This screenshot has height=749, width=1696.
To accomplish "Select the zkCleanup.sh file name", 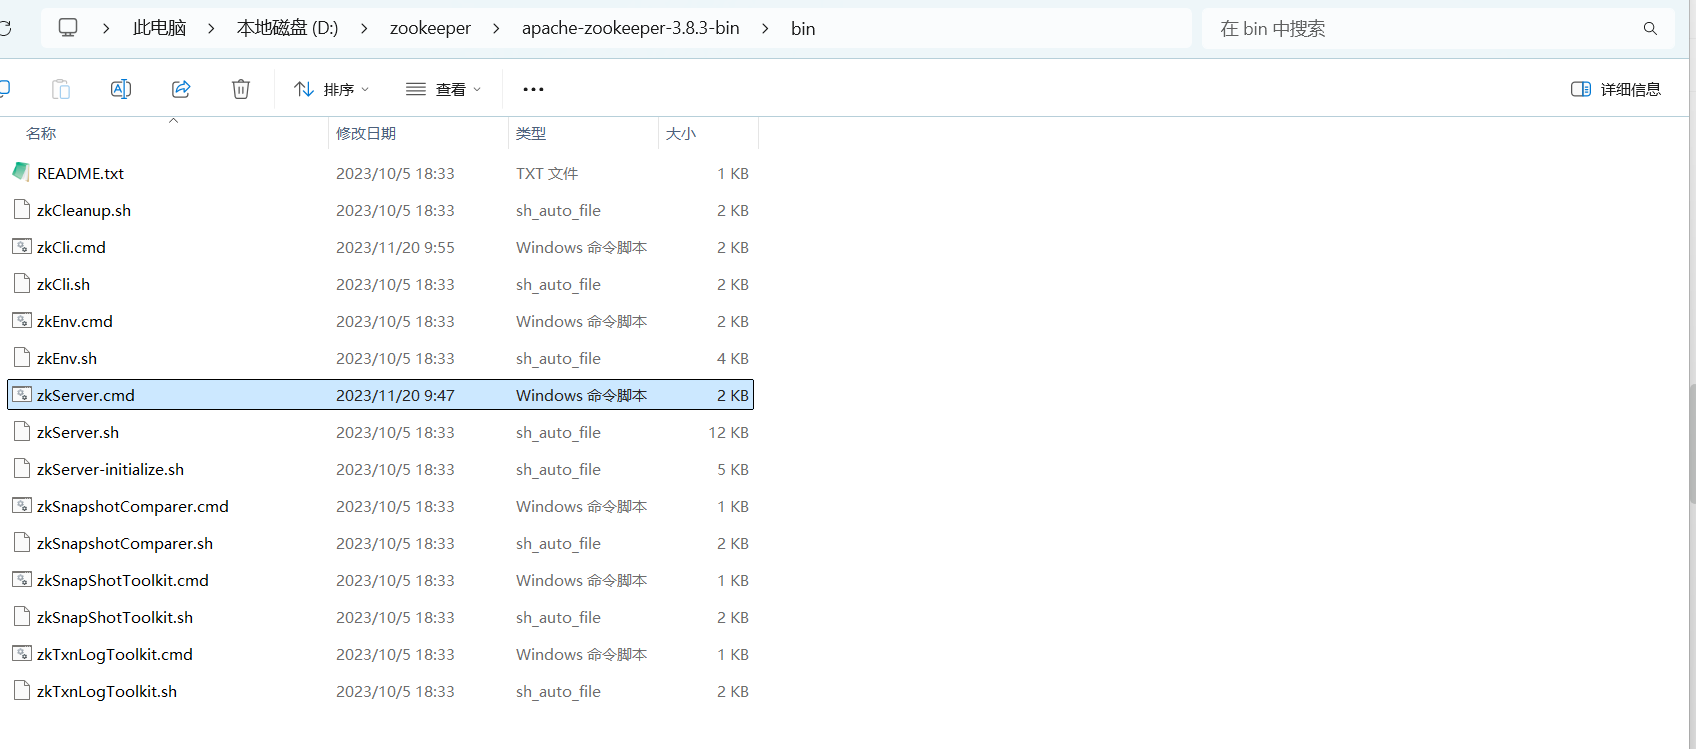I will tap(84, 210).
